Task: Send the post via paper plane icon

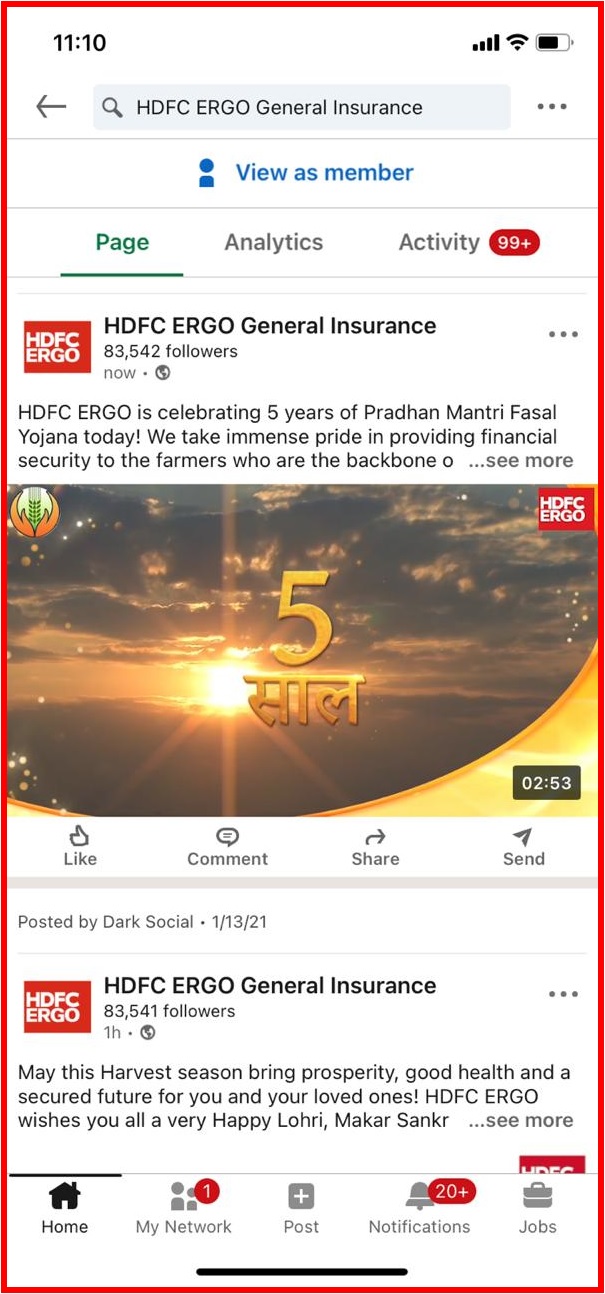Action: (x=524, y=847)
